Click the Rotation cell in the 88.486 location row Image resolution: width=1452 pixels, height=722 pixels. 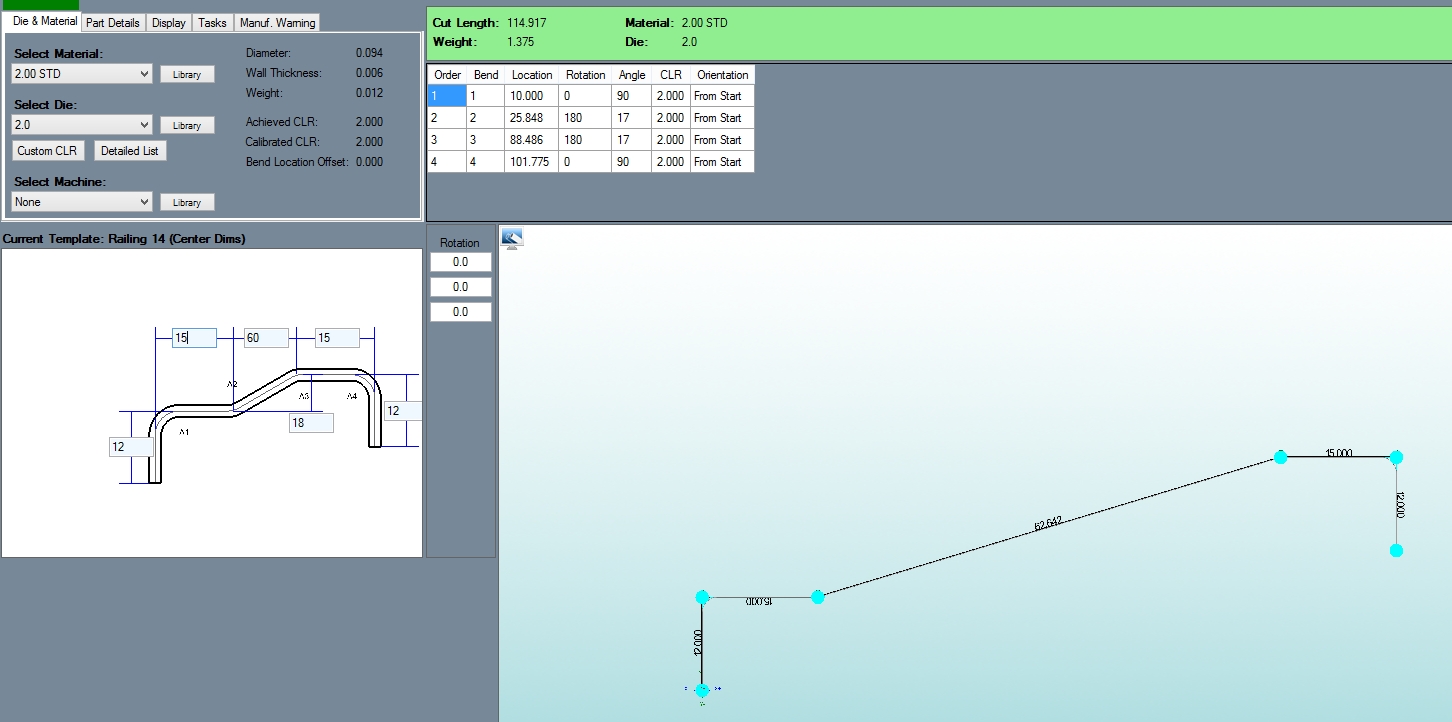(585, 140)
